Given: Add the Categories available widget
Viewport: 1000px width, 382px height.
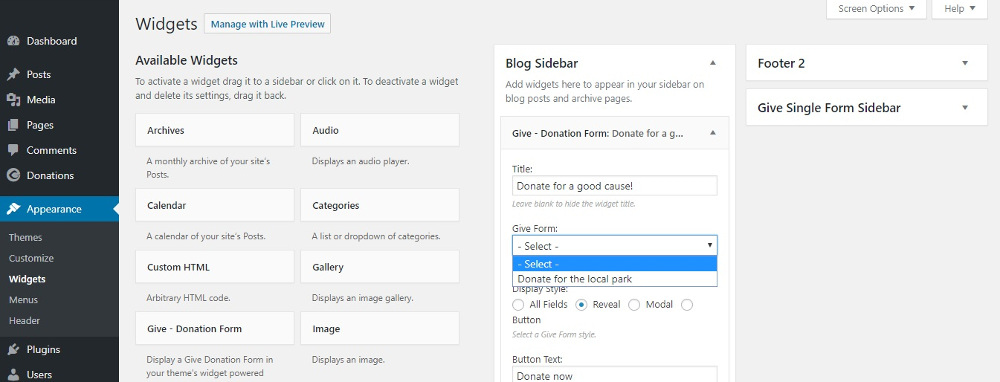Looking at the screenshot, I should tap(380, 205).
